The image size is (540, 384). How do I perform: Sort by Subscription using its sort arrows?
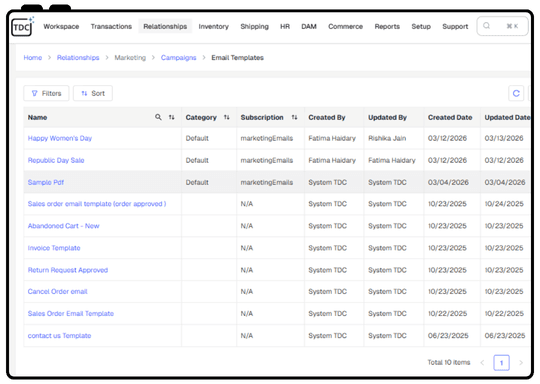tap(294, 117)
